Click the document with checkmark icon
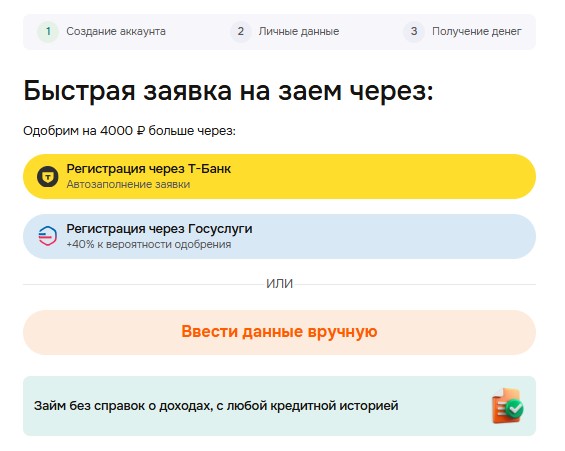The height and width of the screenshot is (451, 565). tap(508, 406)
